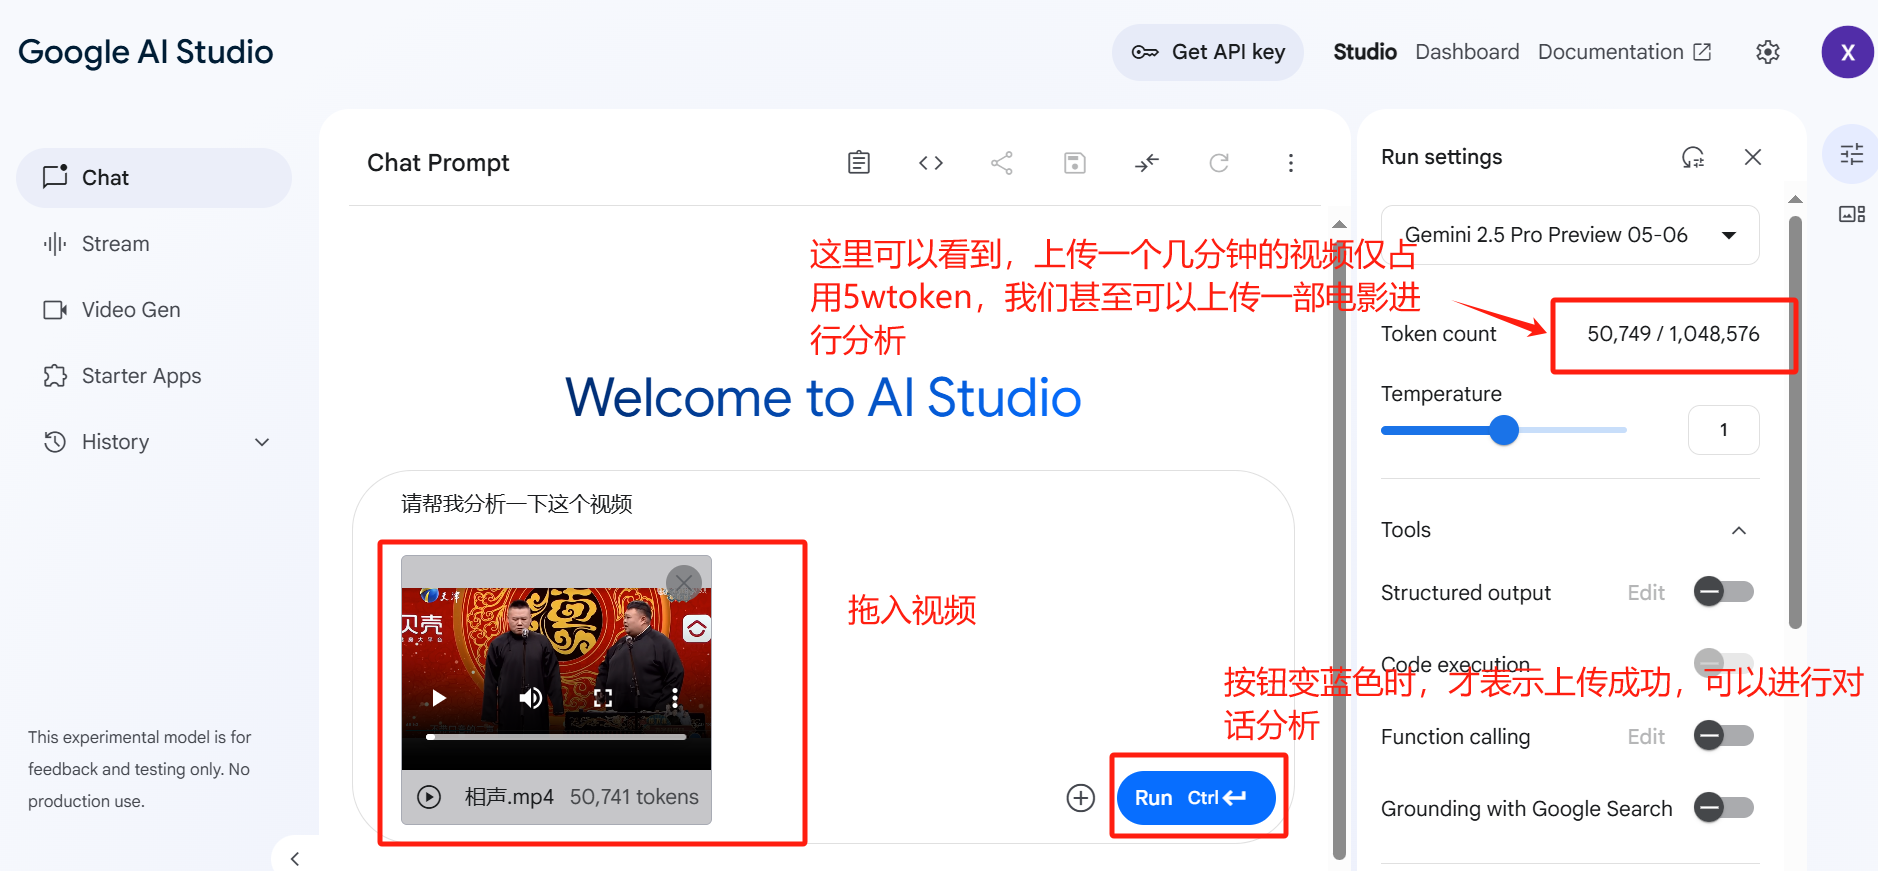
Task: Toggle the run settings sliders icon
Action: pyautogui.click(x=1852, y=154)
